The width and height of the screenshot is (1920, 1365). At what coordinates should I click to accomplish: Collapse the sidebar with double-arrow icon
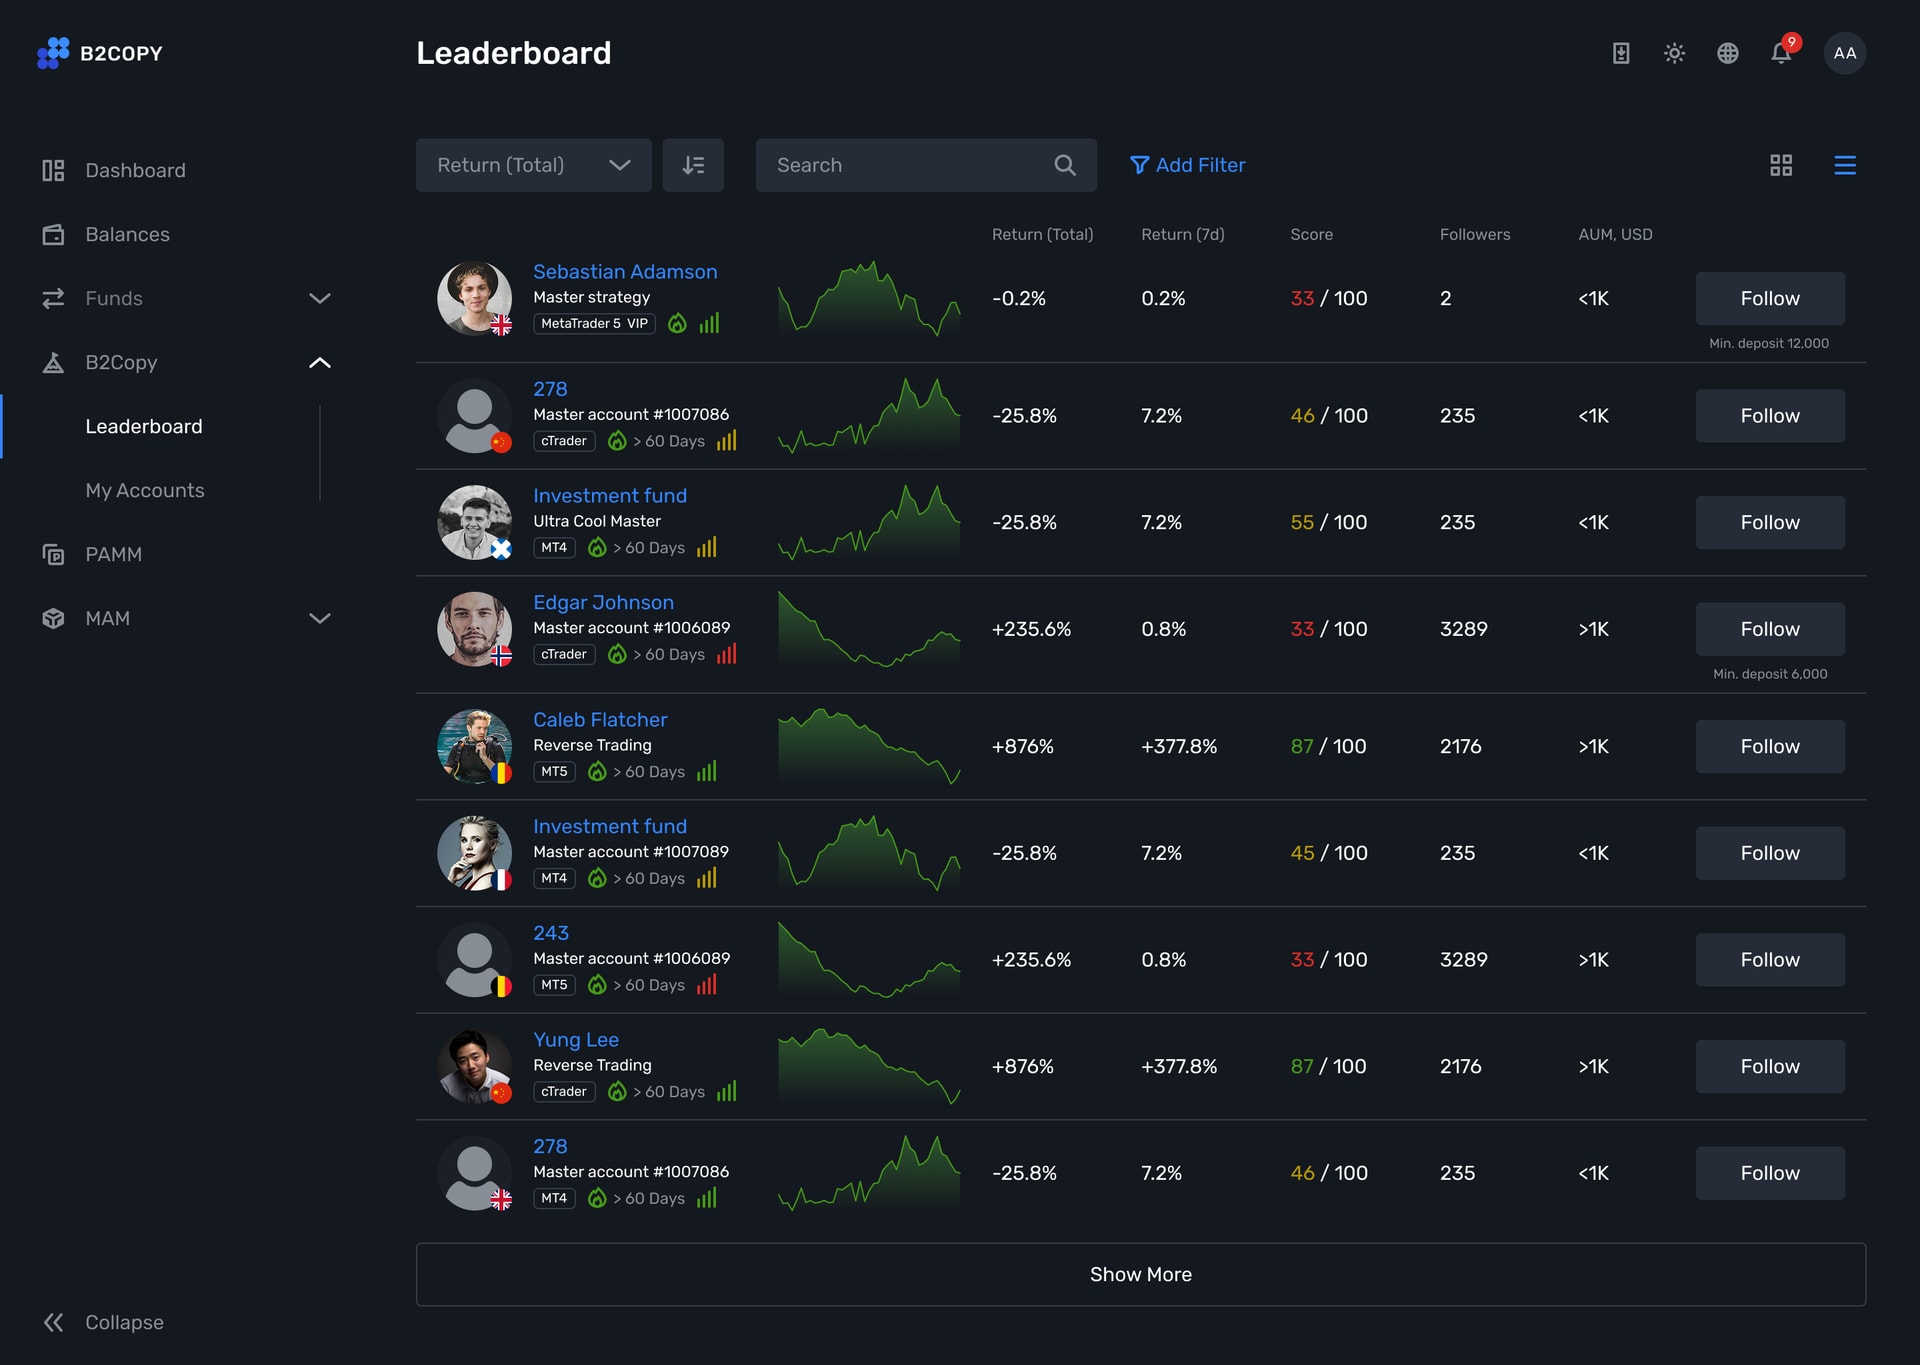tap(53, 1322)
